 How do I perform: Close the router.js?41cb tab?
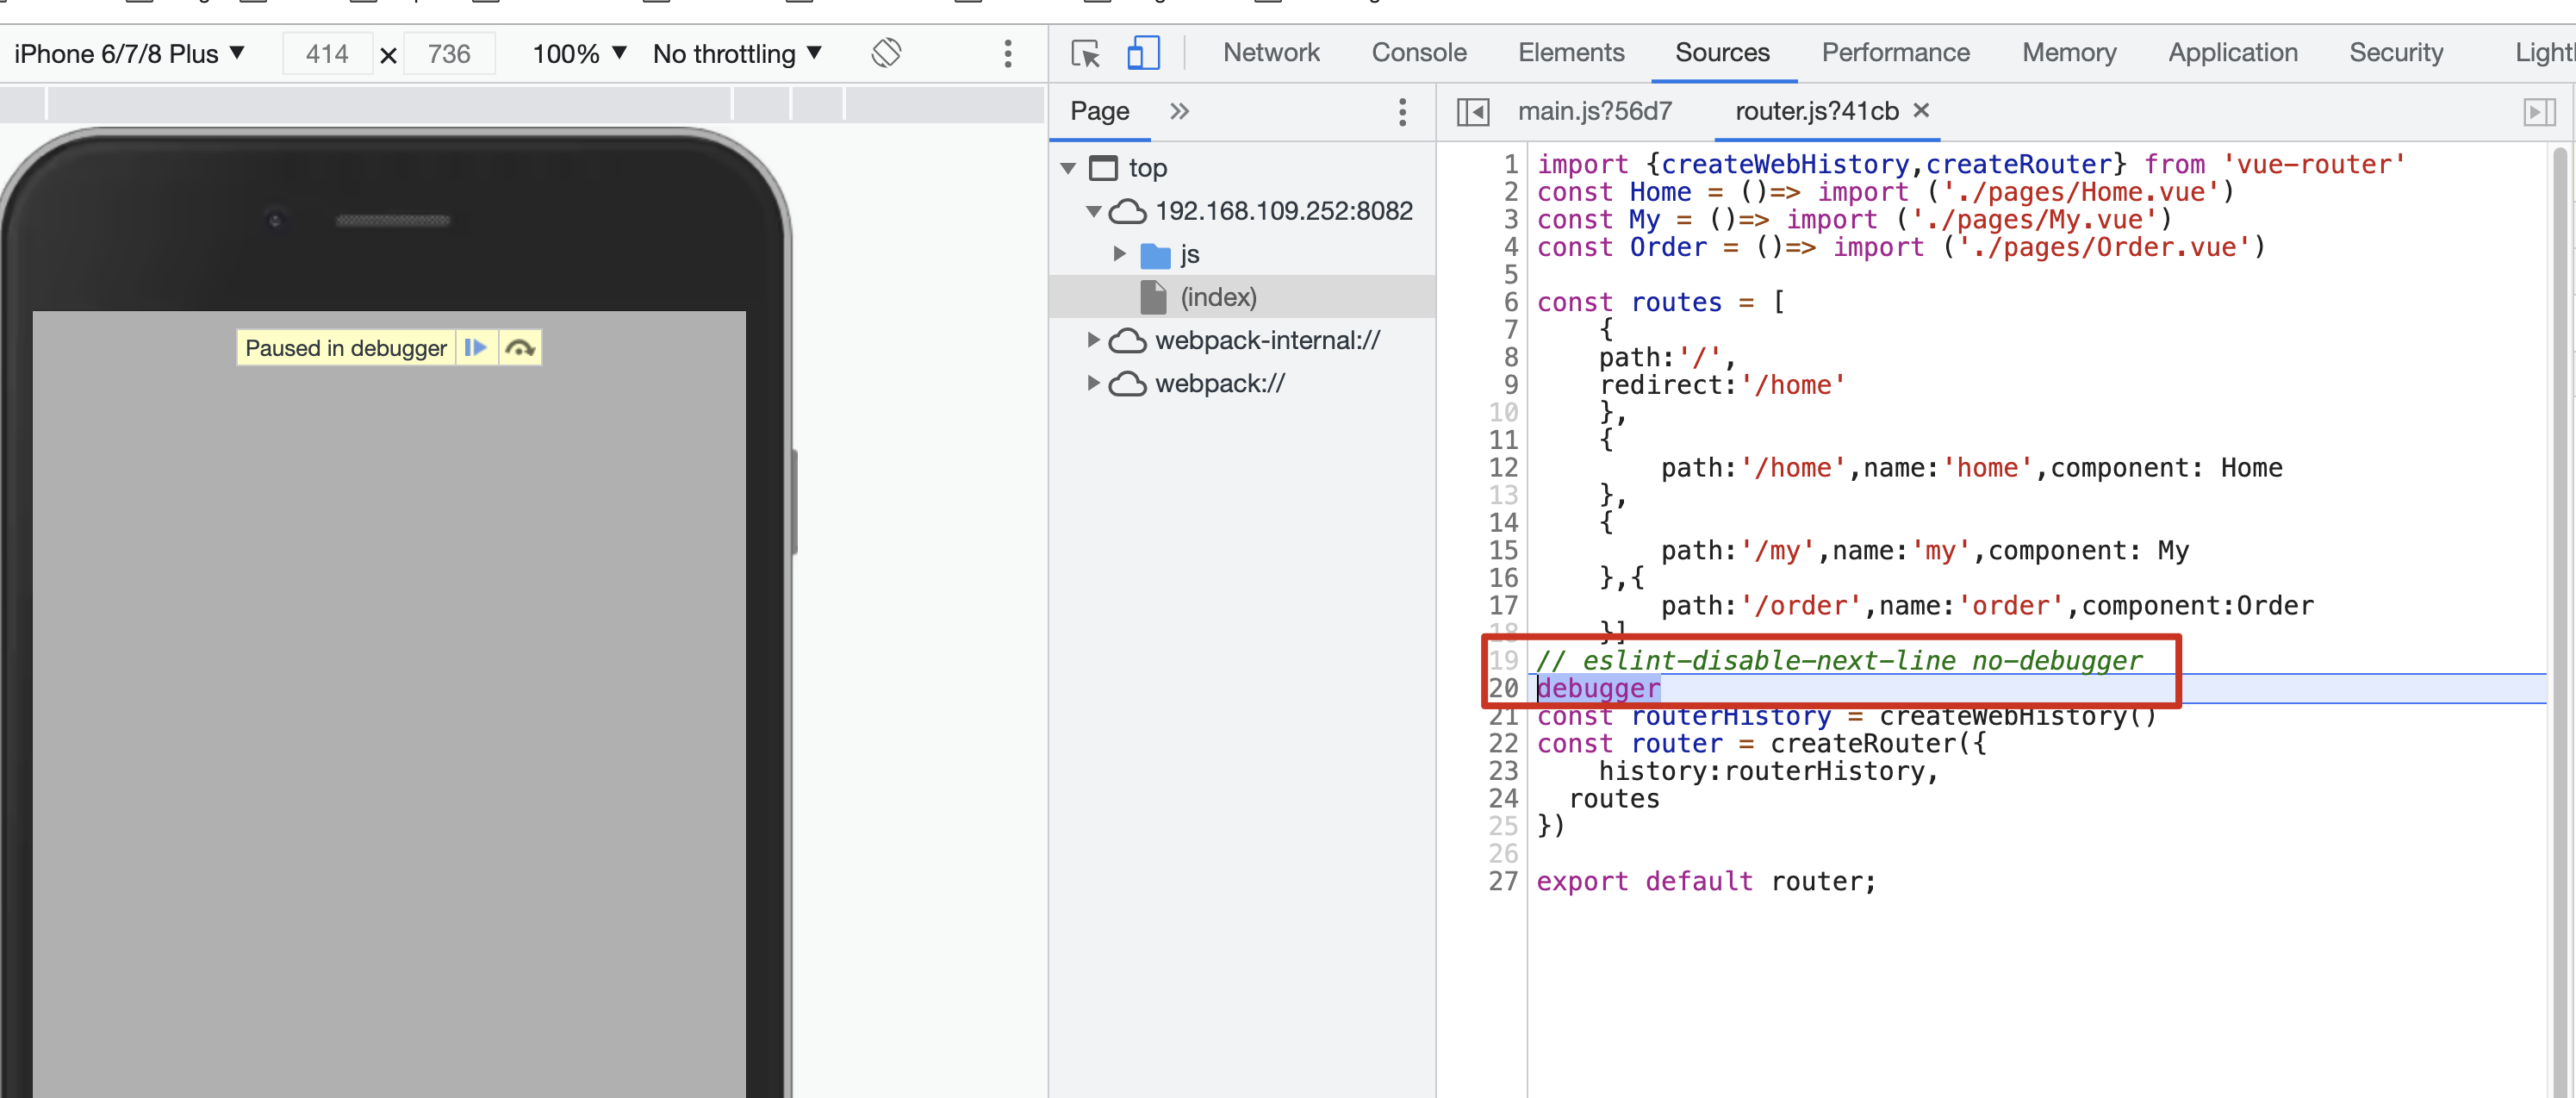1921,110
